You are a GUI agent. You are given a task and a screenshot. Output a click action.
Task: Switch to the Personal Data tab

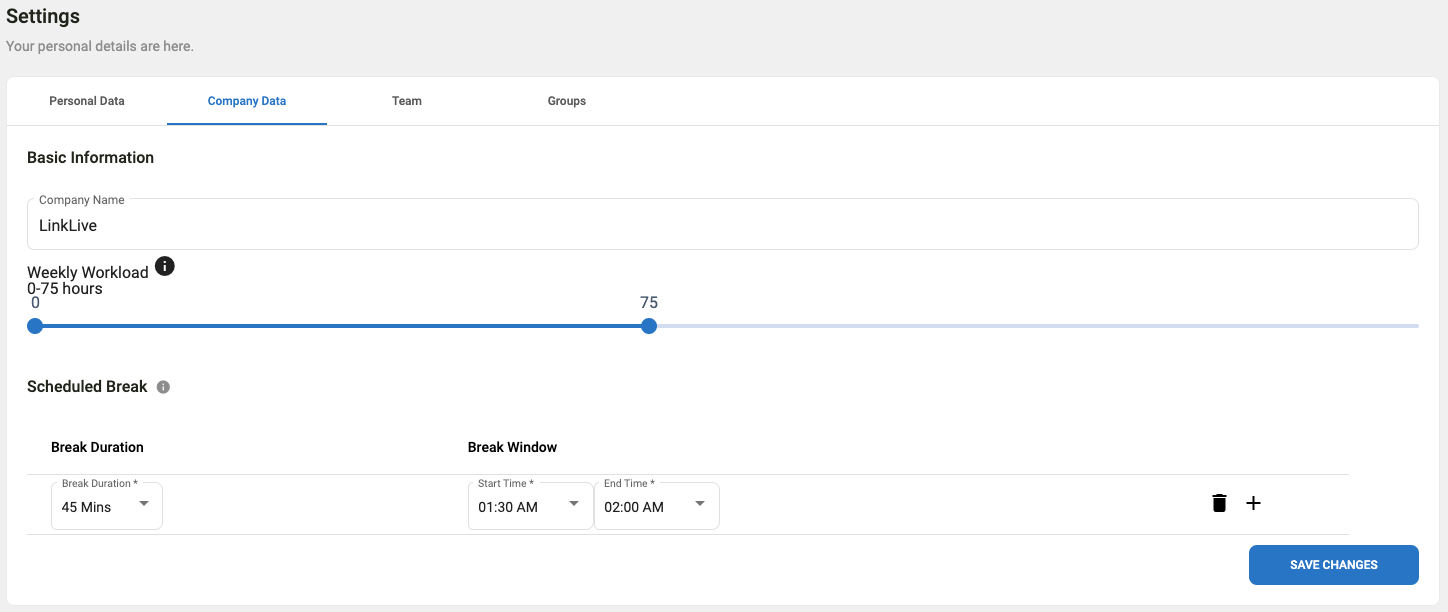point(87,101)
